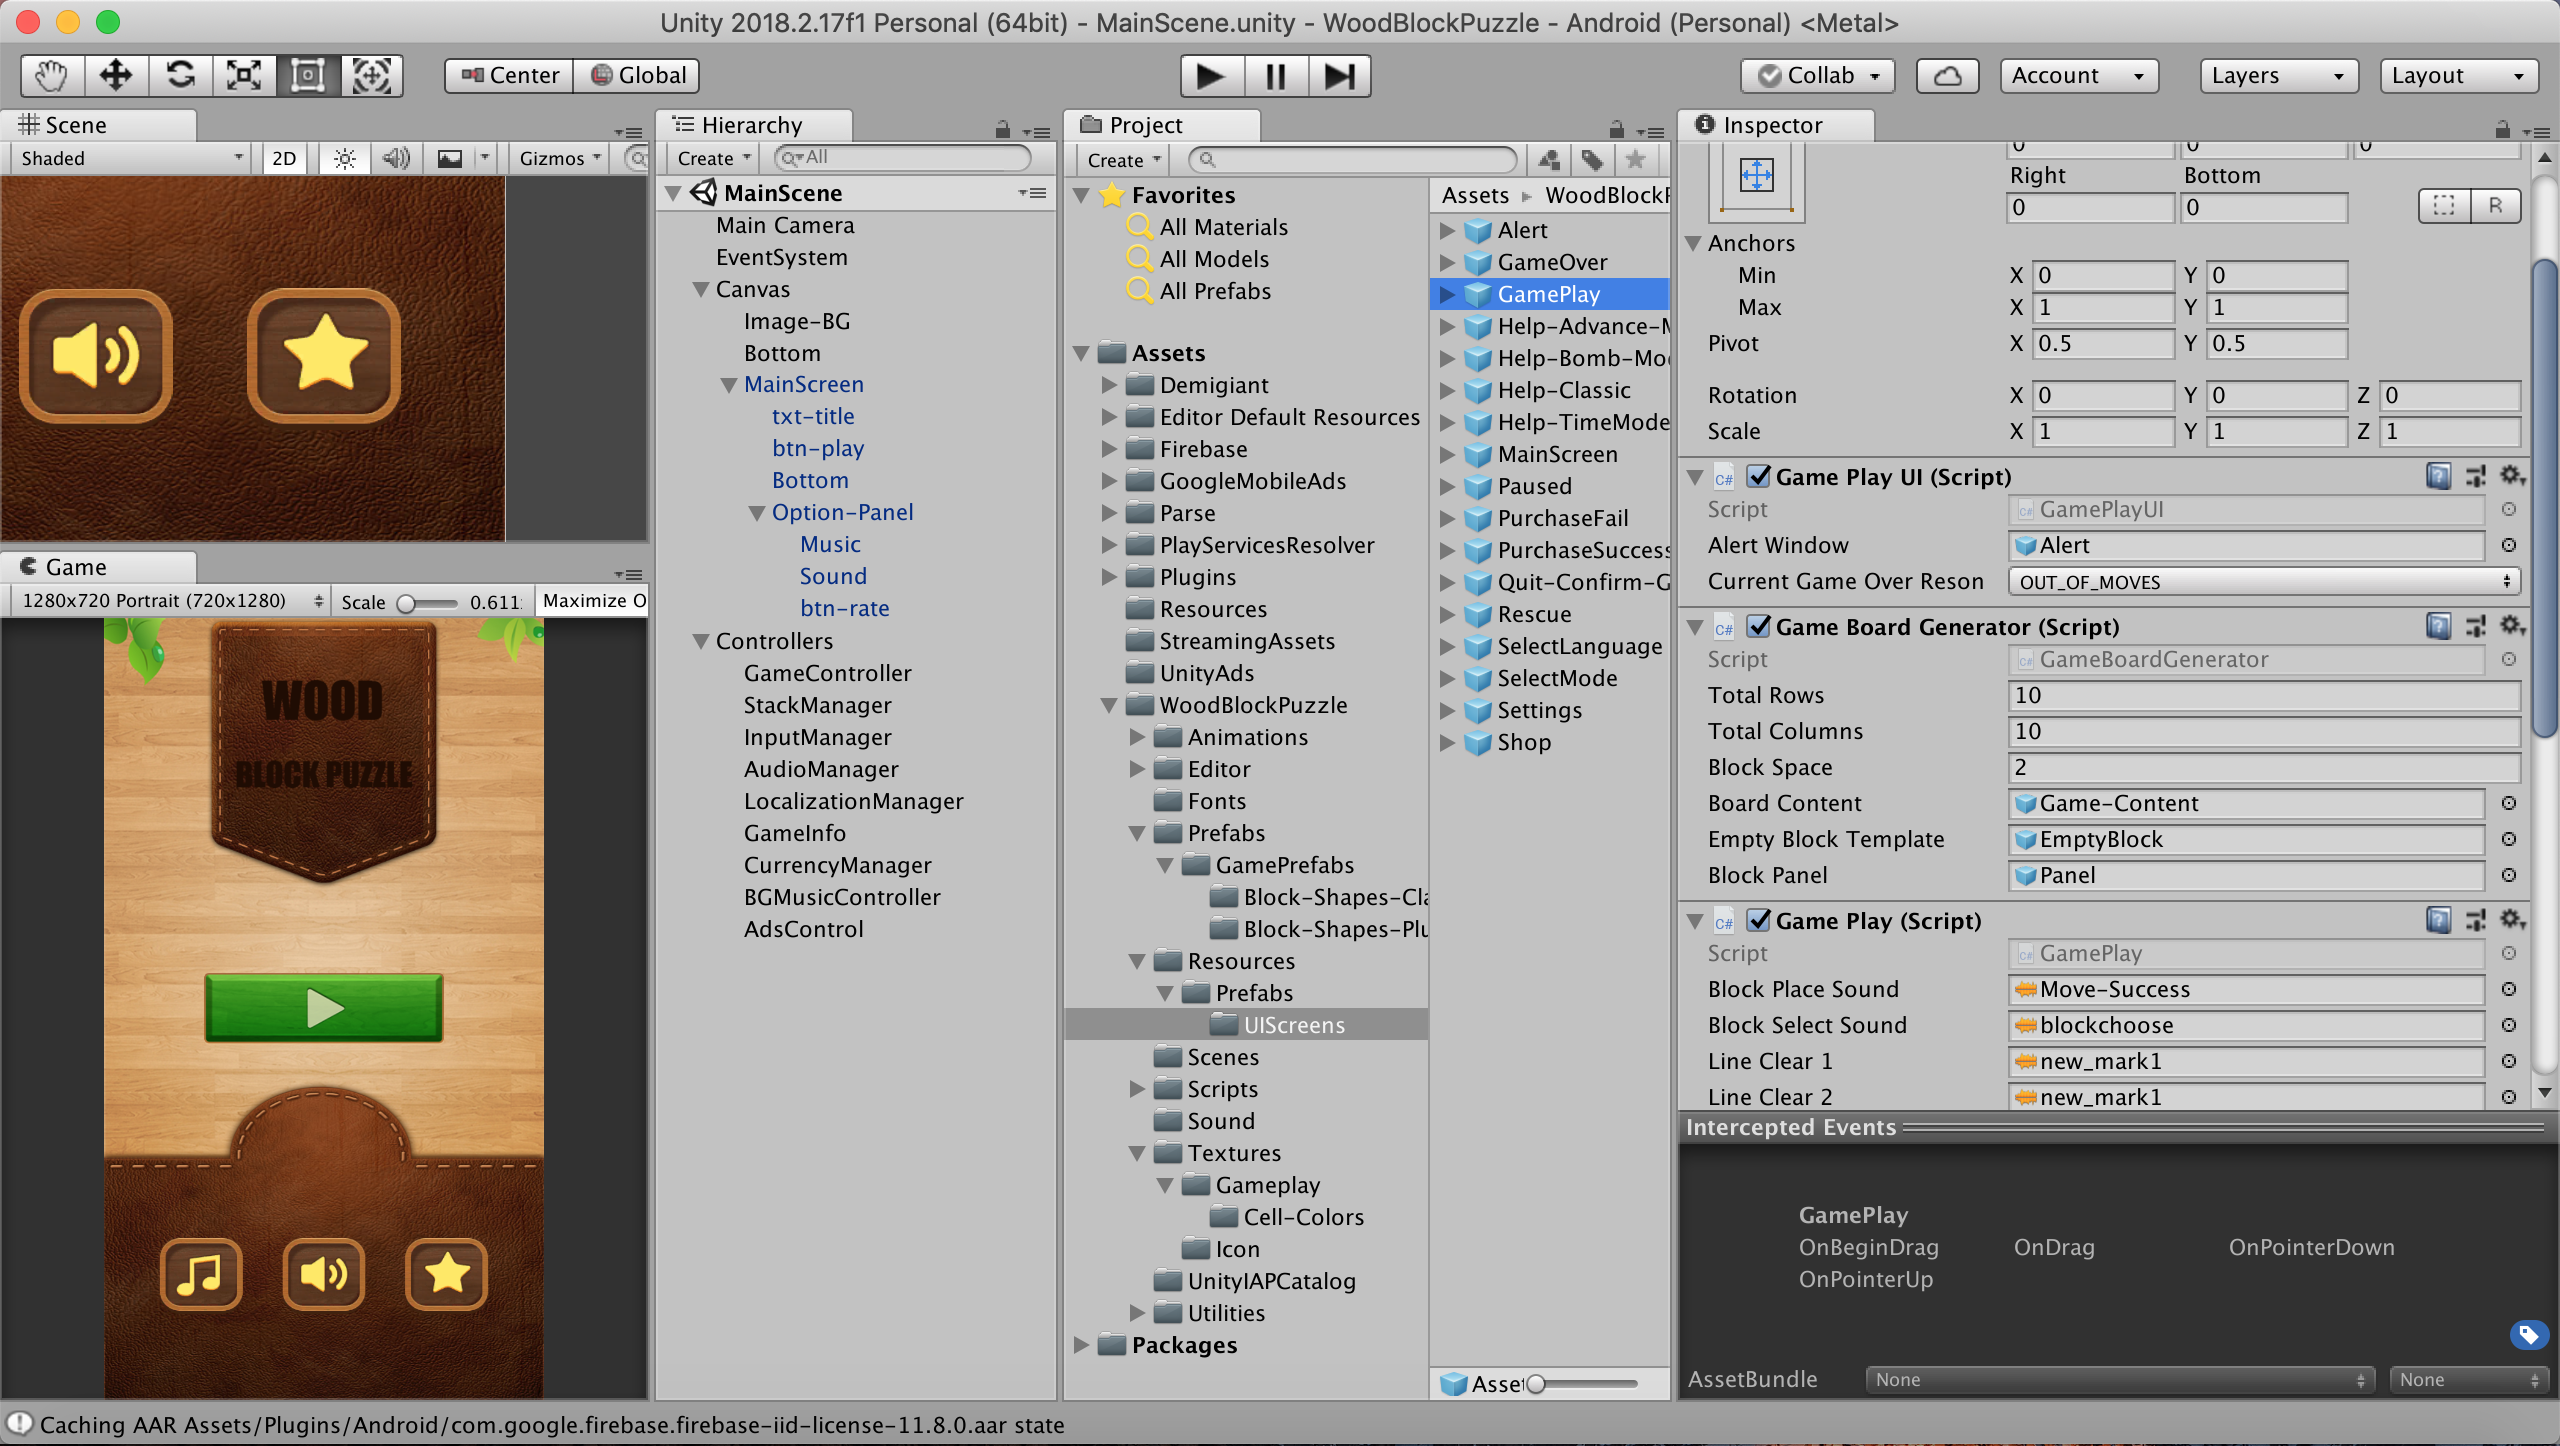The image size is (2560, 1446).
Task: Activate the Move tool
Action: (116, 75)
